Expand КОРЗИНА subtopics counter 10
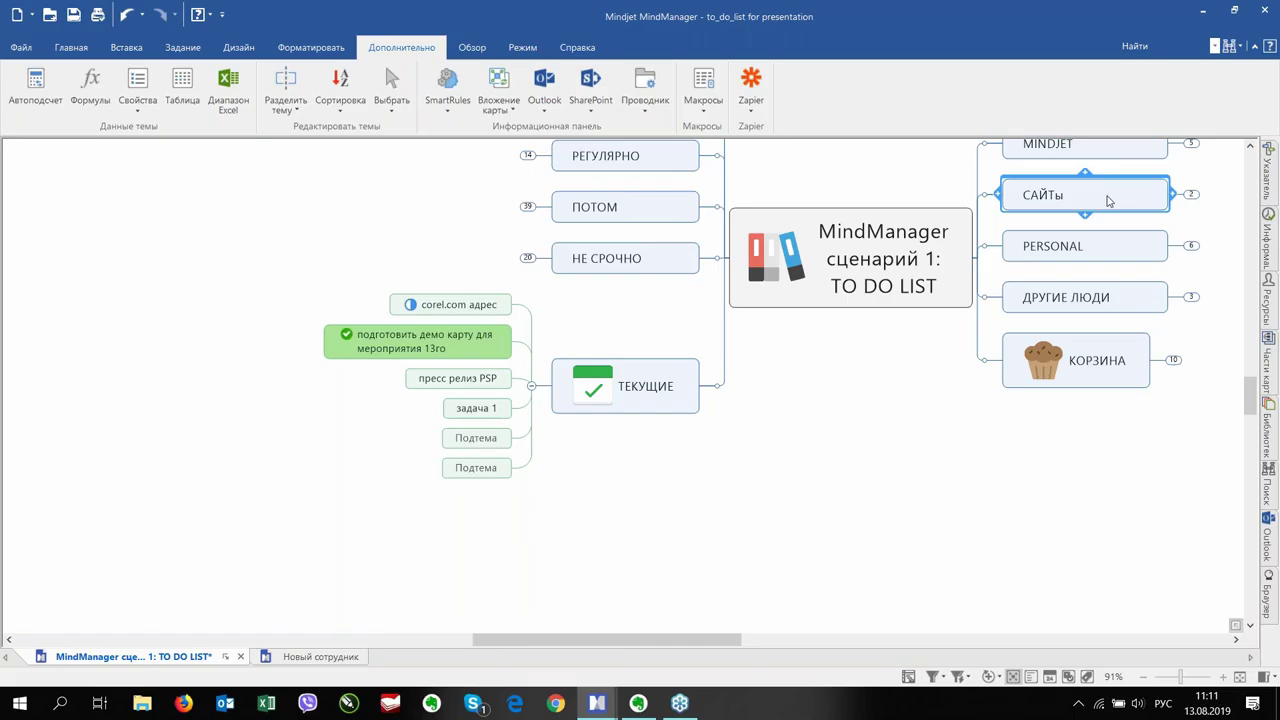 coord(1174,359)
